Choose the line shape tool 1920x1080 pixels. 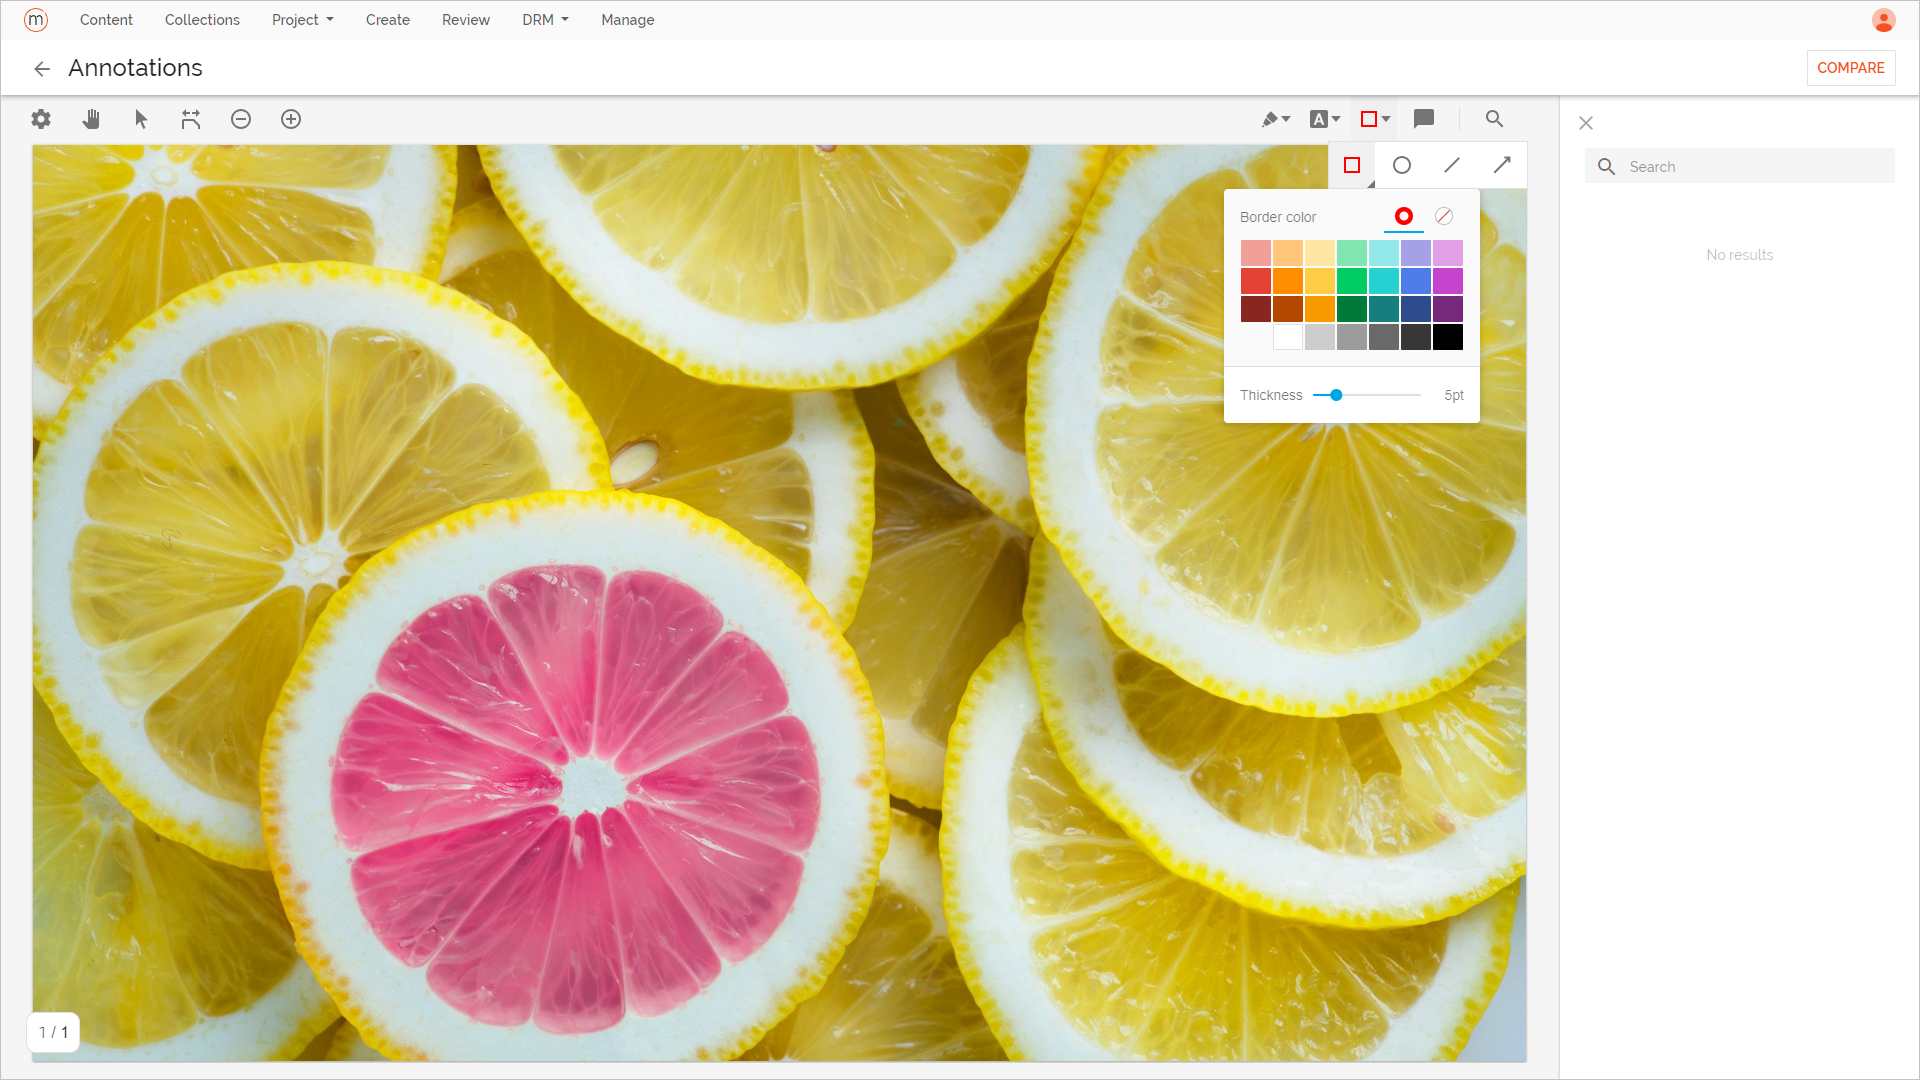click(1452, 165)
